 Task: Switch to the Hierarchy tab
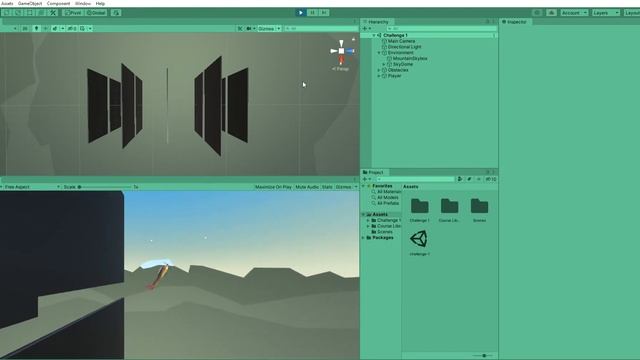(376, 22)
